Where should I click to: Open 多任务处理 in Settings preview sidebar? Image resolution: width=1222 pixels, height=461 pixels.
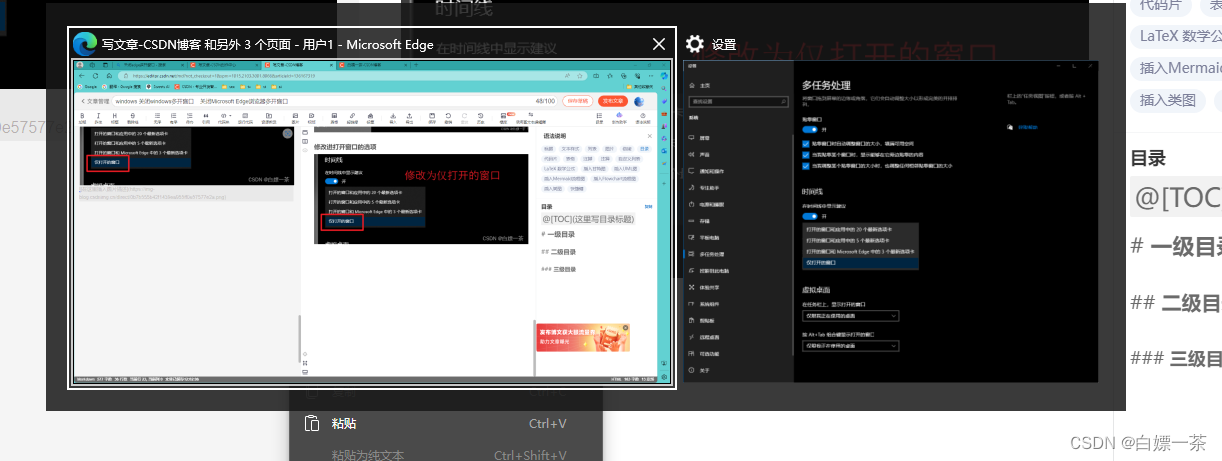pos(722,253)
